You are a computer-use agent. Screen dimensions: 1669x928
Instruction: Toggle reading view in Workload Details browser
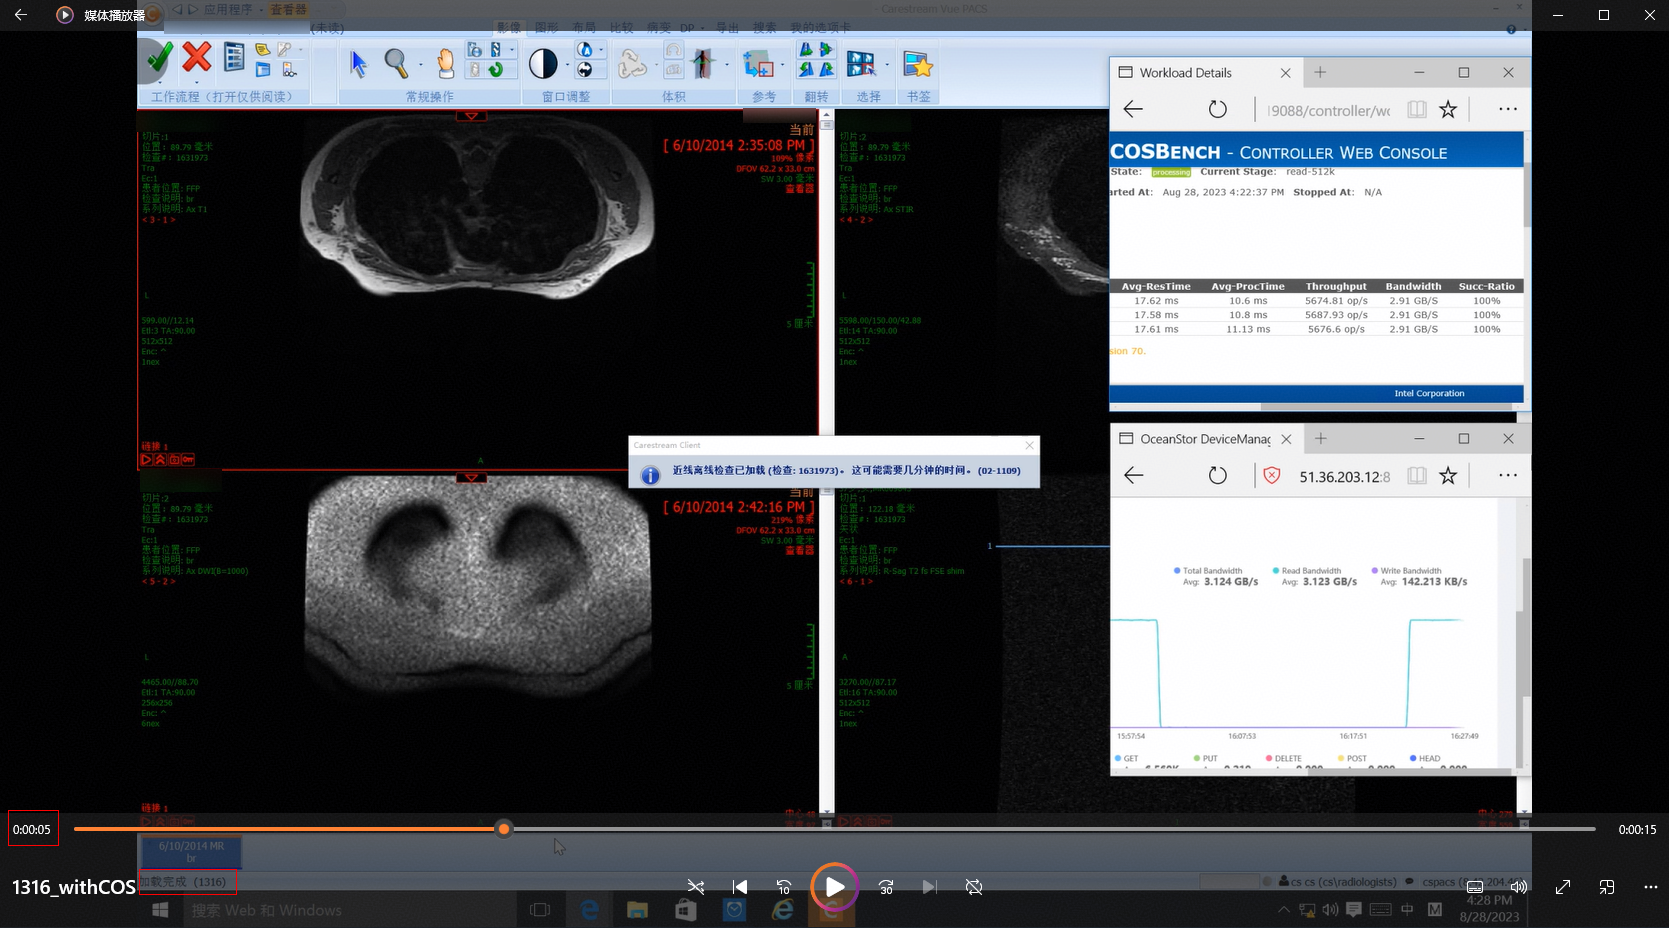point(1416,109)
